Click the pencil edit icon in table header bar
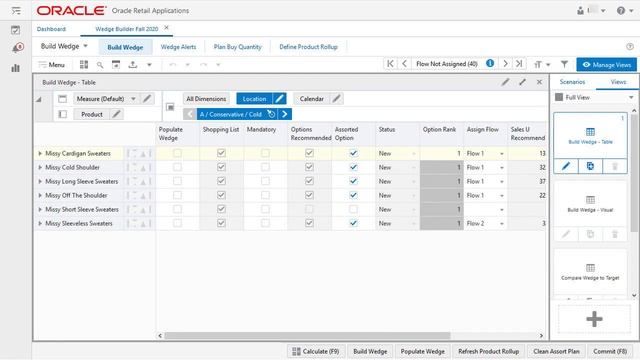This screenshot has width=640, height=360. [x=505, y=82]
